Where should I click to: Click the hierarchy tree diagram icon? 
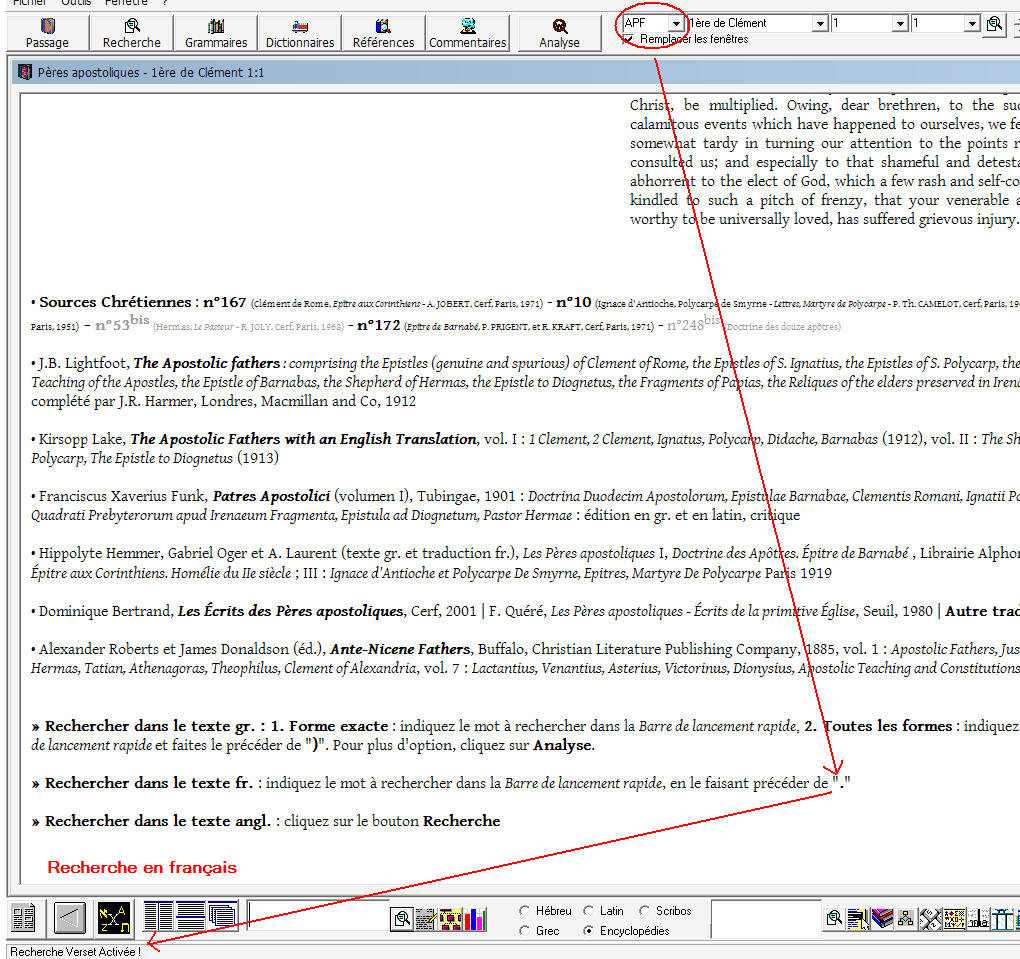906,919
